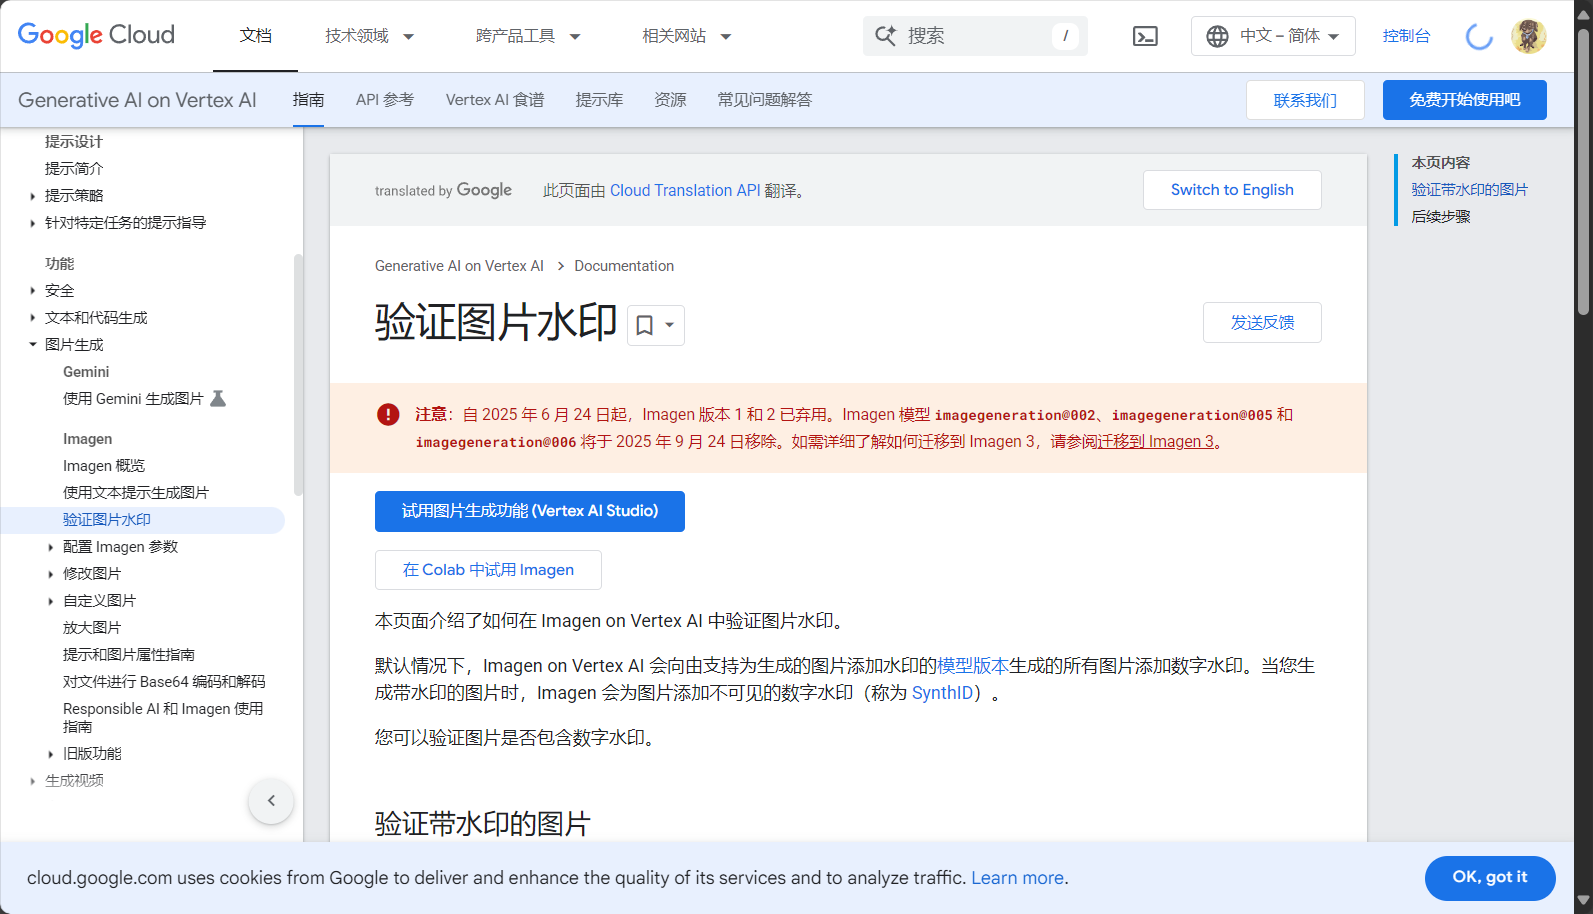Screen dimensions: 1593x914
Task: Click the 联系我们 button
Action: [1305, 100]
